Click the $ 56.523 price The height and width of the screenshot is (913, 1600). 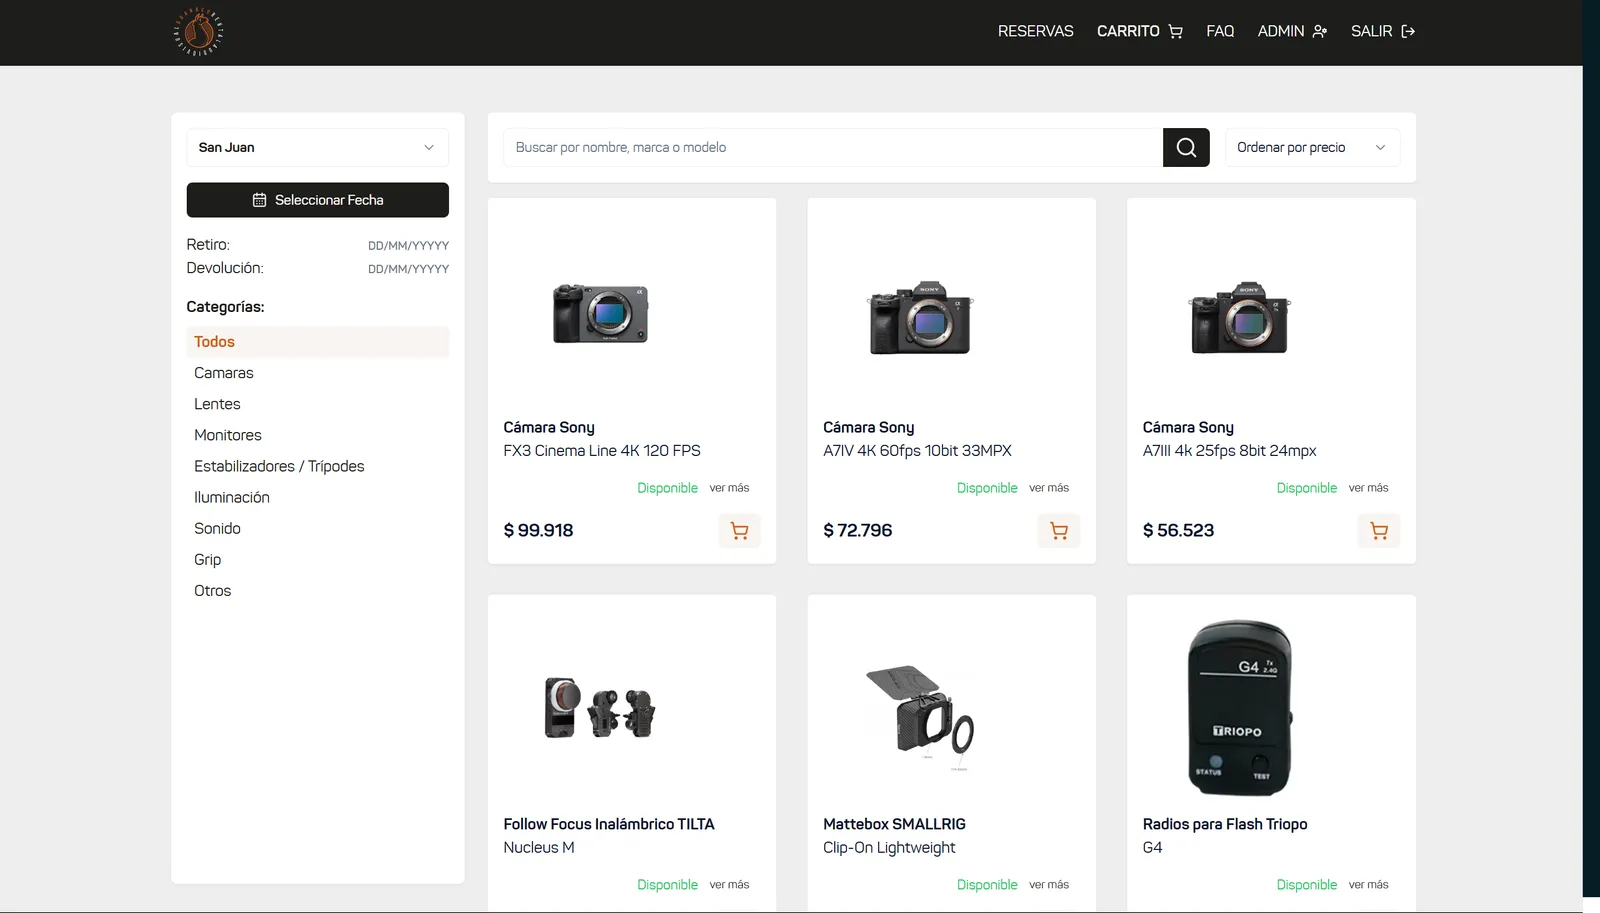pyautogui.click(x=1178, y=531)
